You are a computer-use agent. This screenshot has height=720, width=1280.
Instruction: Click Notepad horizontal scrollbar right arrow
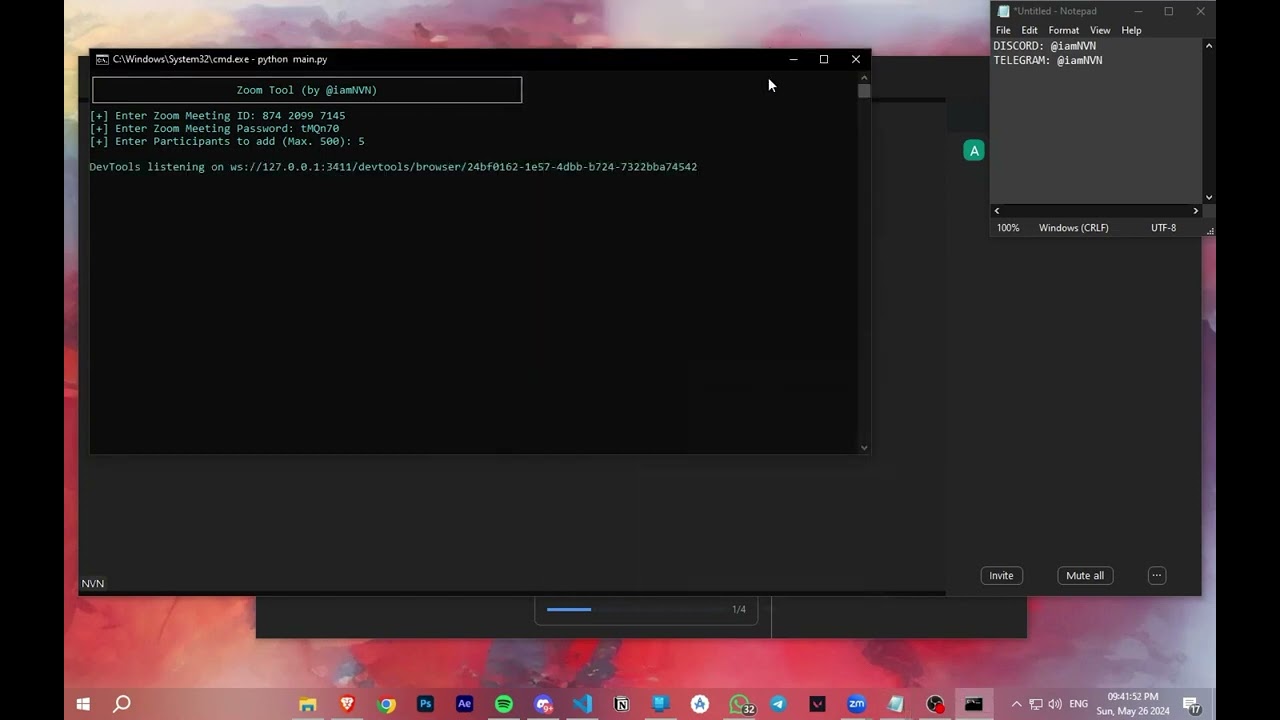pyautogui.click(x=1196, y=211)
